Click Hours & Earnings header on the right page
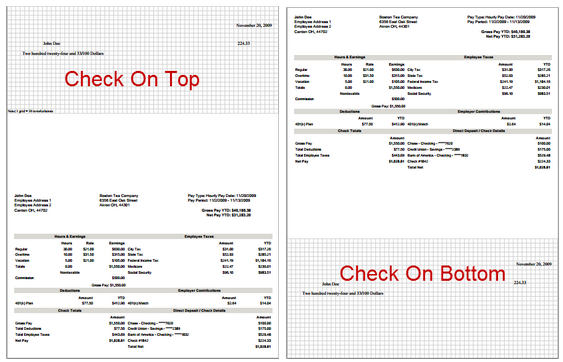 tap(350, 57)
